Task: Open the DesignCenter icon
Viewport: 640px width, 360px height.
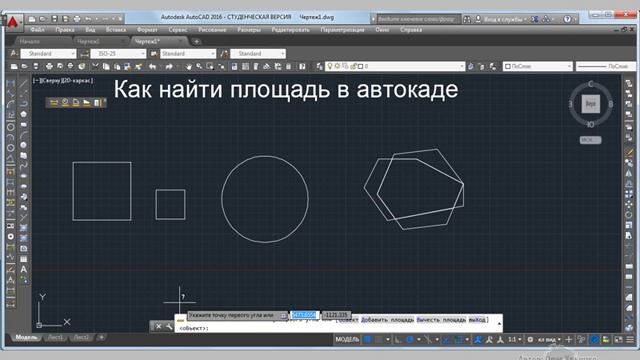Action: [245, 66]
